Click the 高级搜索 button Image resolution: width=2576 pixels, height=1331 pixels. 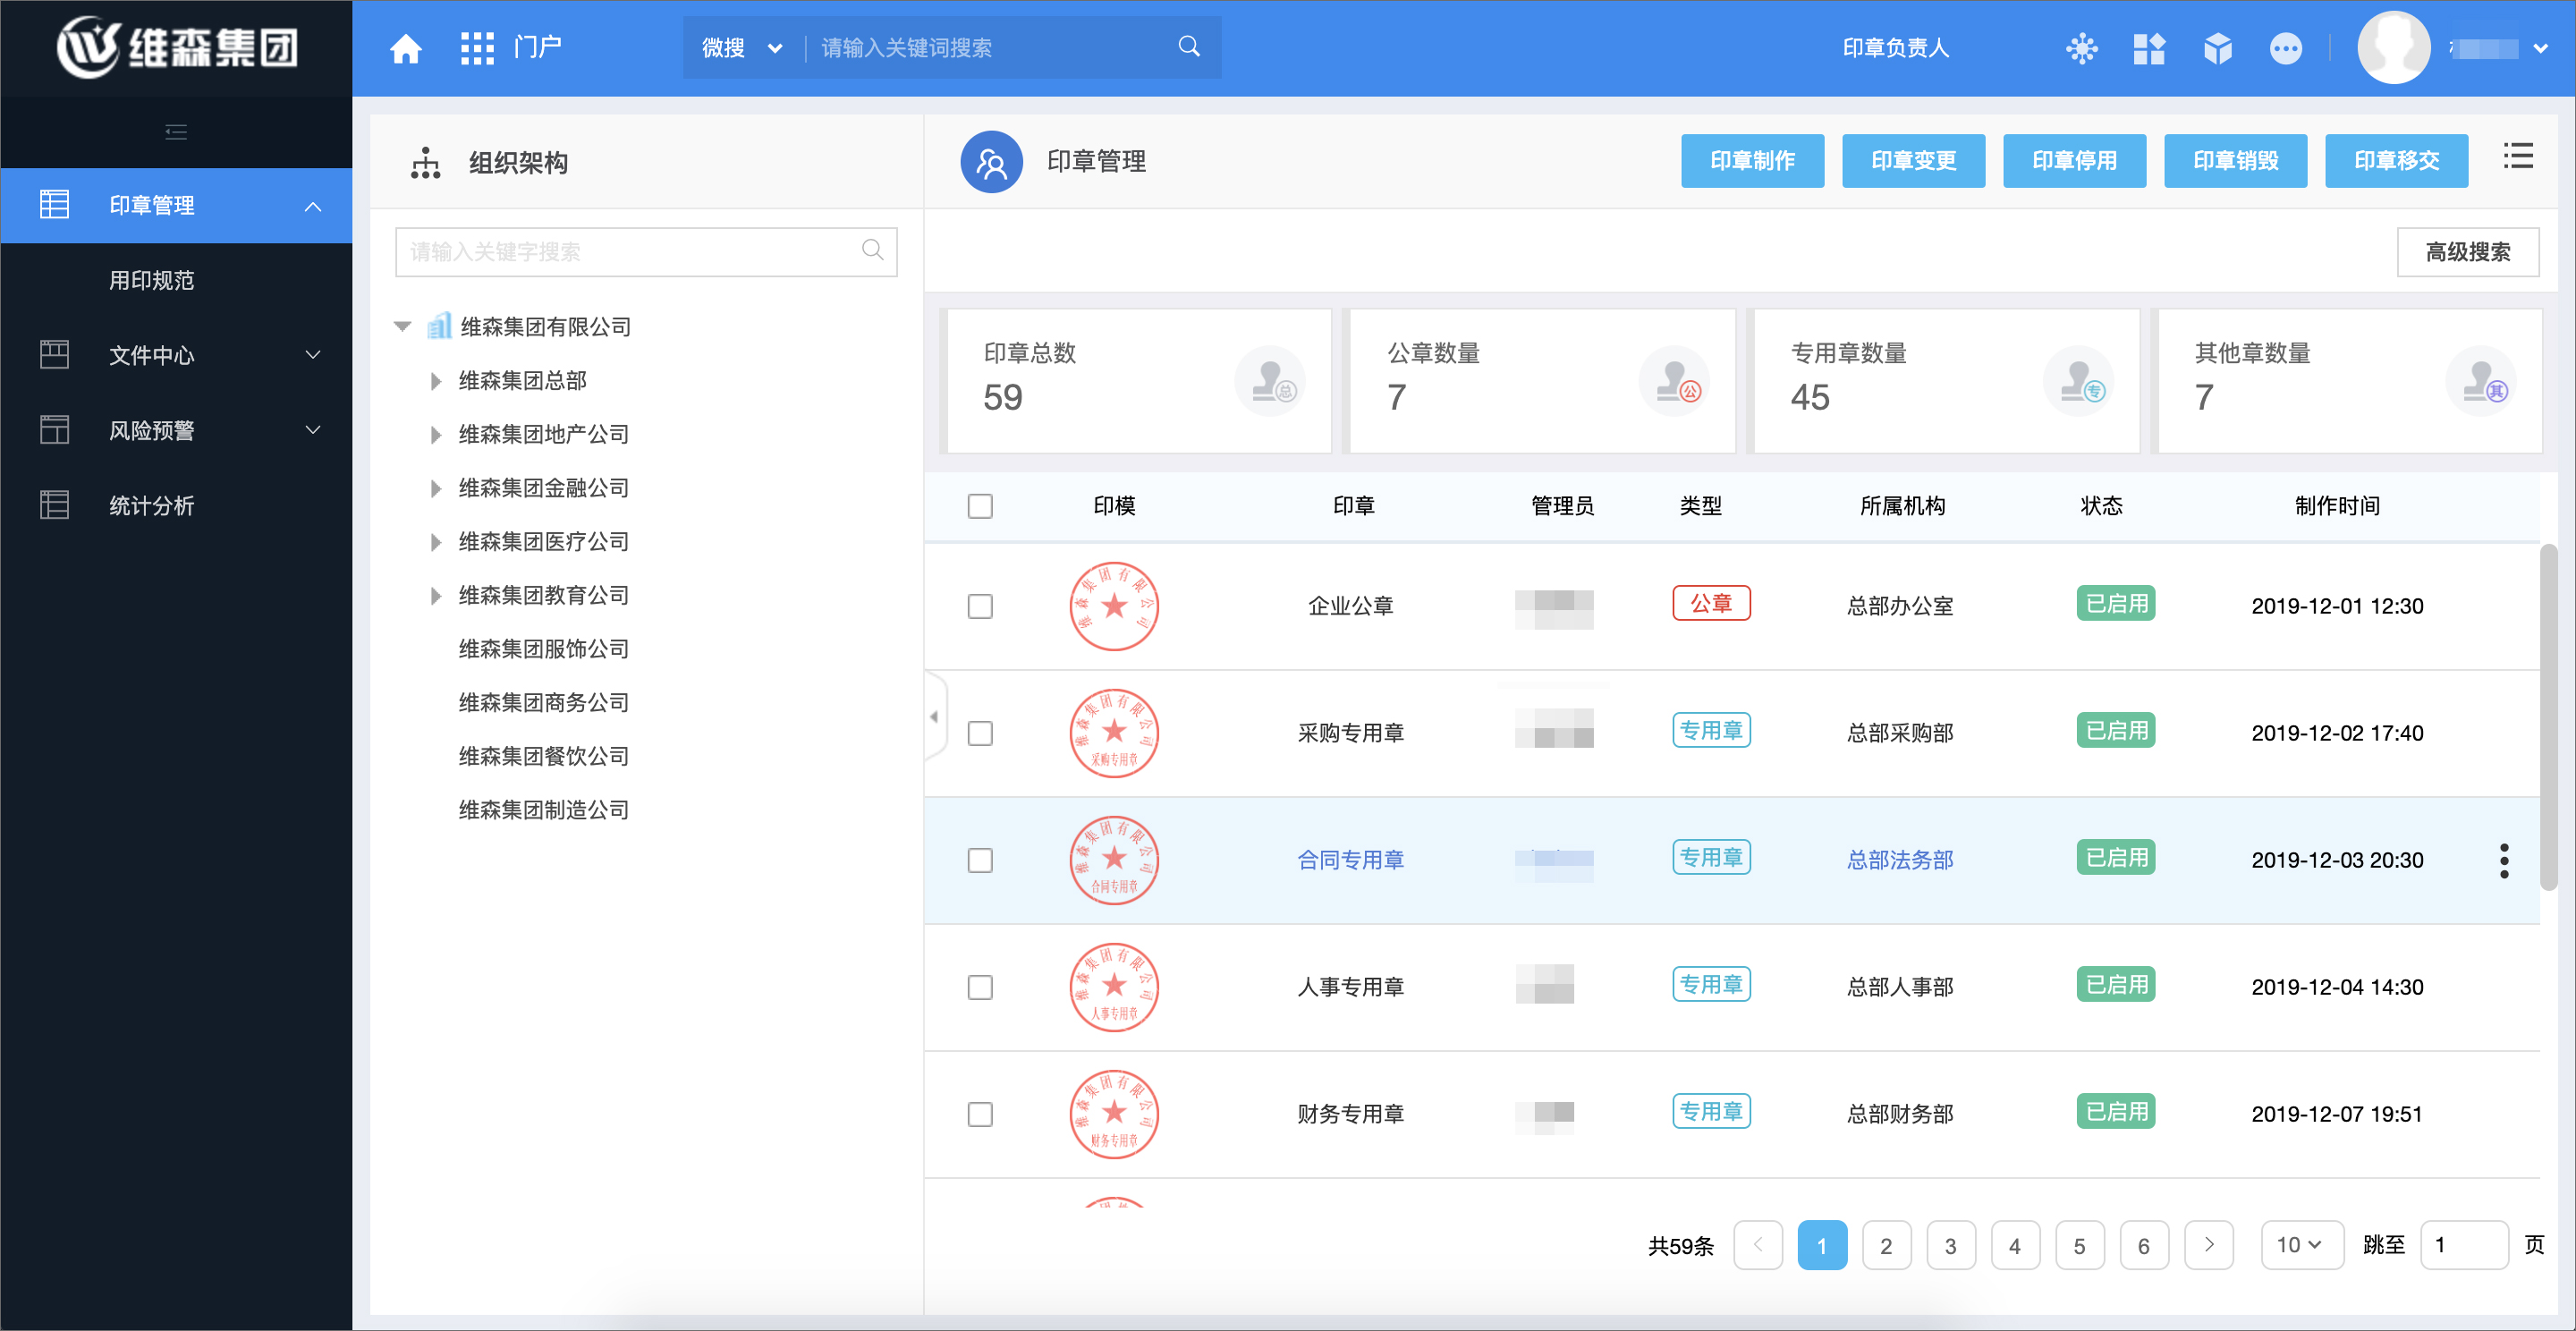2466,252
